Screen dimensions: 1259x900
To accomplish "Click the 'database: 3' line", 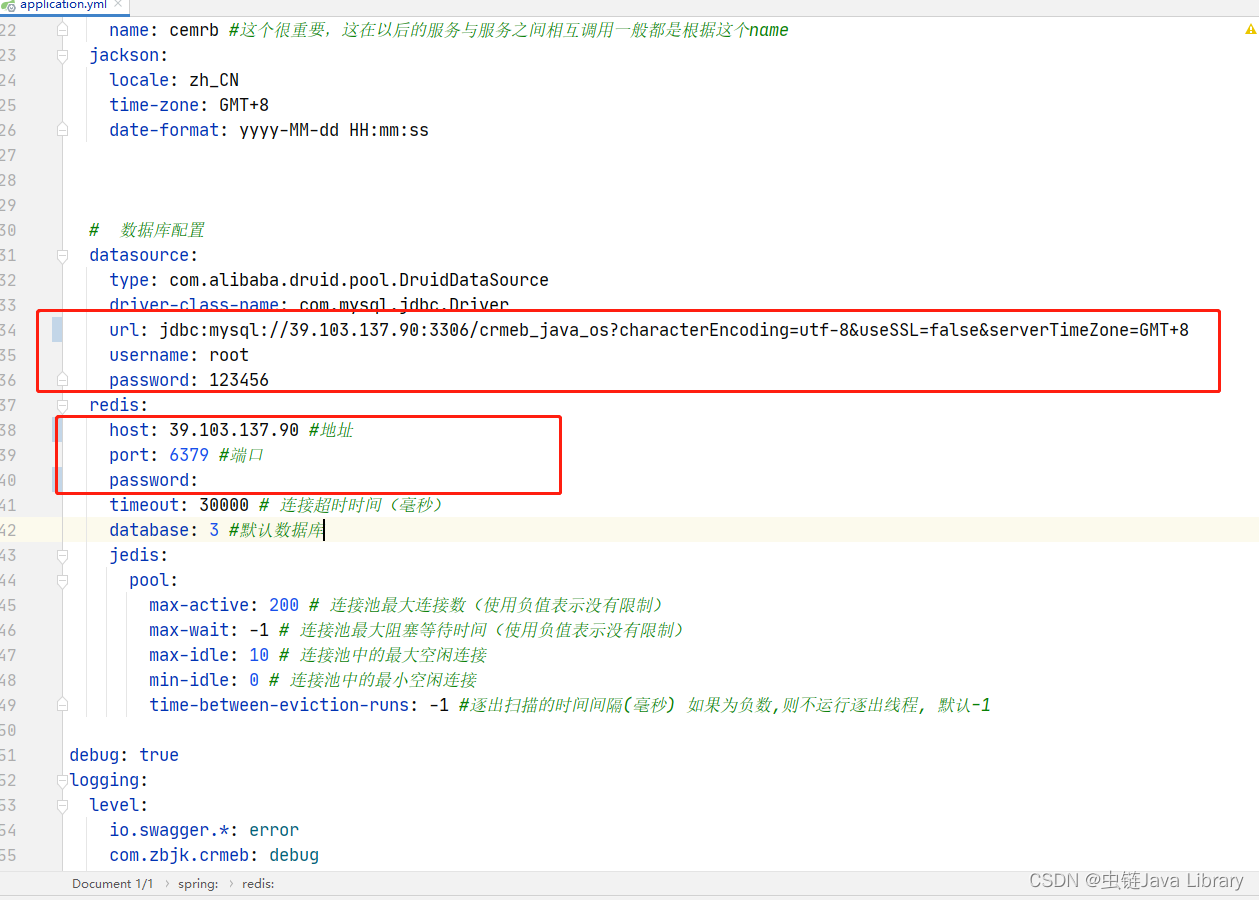I will (216, 530).
